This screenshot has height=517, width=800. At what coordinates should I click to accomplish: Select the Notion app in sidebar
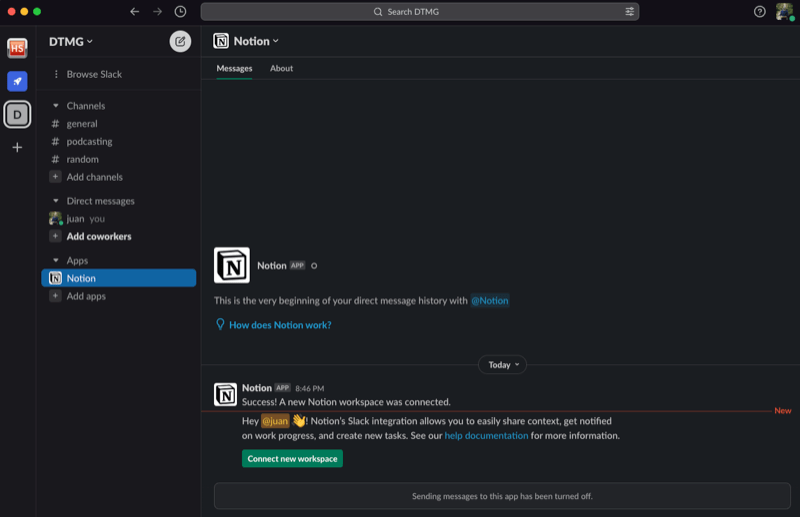pos(118,278)
